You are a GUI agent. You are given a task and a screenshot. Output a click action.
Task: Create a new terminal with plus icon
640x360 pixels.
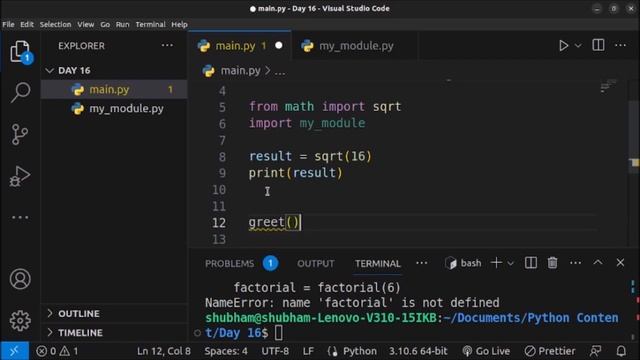[x=496, y=263]
